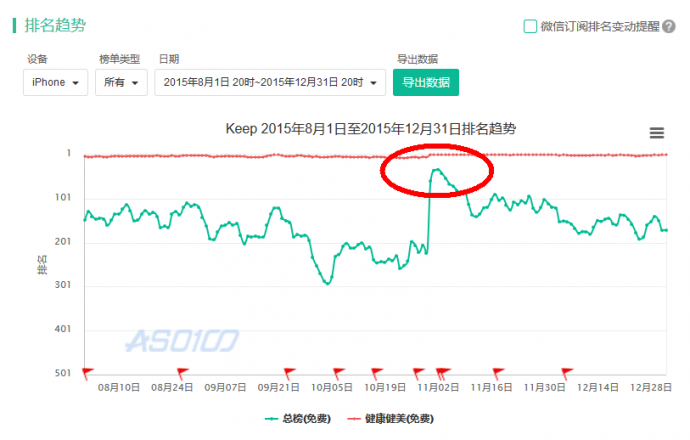Open the date range dropdown
This screenshot has width=690, height=440.
click(270, 82)
